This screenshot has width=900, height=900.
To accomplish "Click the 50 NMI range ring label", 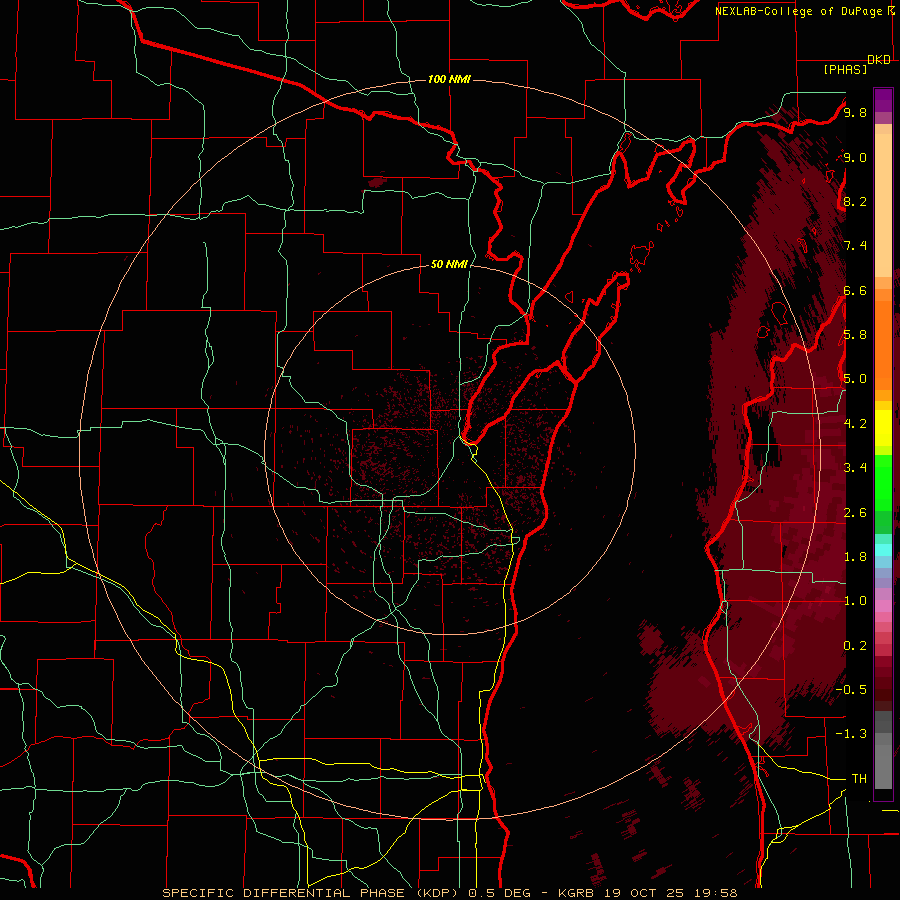I will click(x=449, y=264).
